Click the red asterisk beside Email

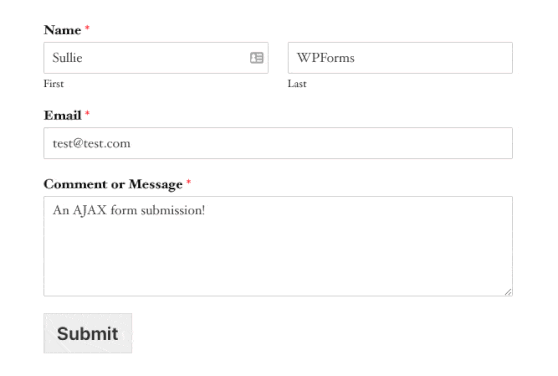pyautogui.click(x=87, y=113)
